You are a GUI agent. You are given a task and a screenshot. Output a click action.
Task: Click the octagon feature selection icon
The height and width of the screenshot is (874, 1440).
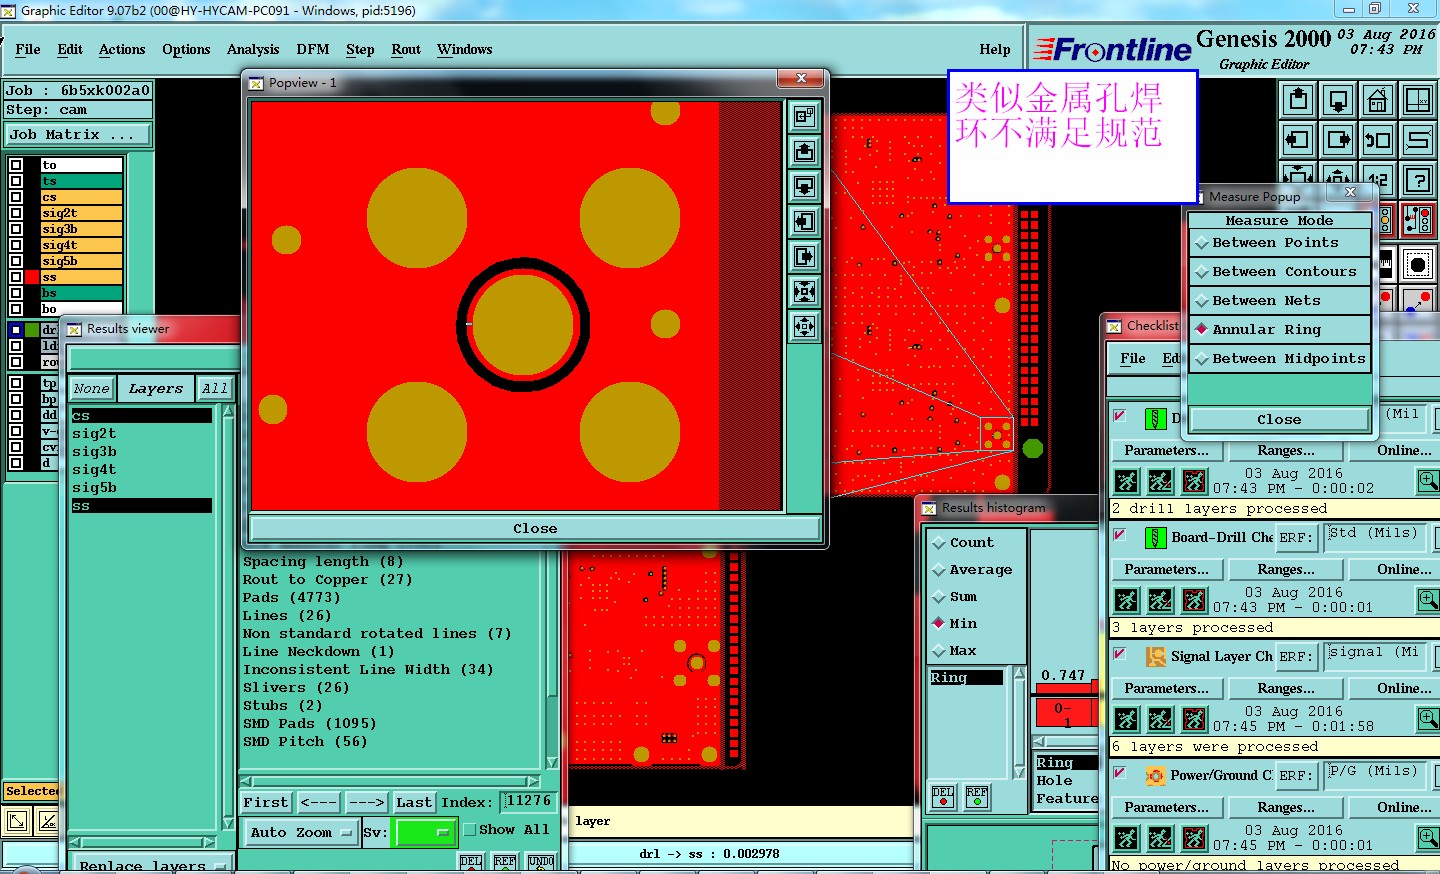[1418, 265]
